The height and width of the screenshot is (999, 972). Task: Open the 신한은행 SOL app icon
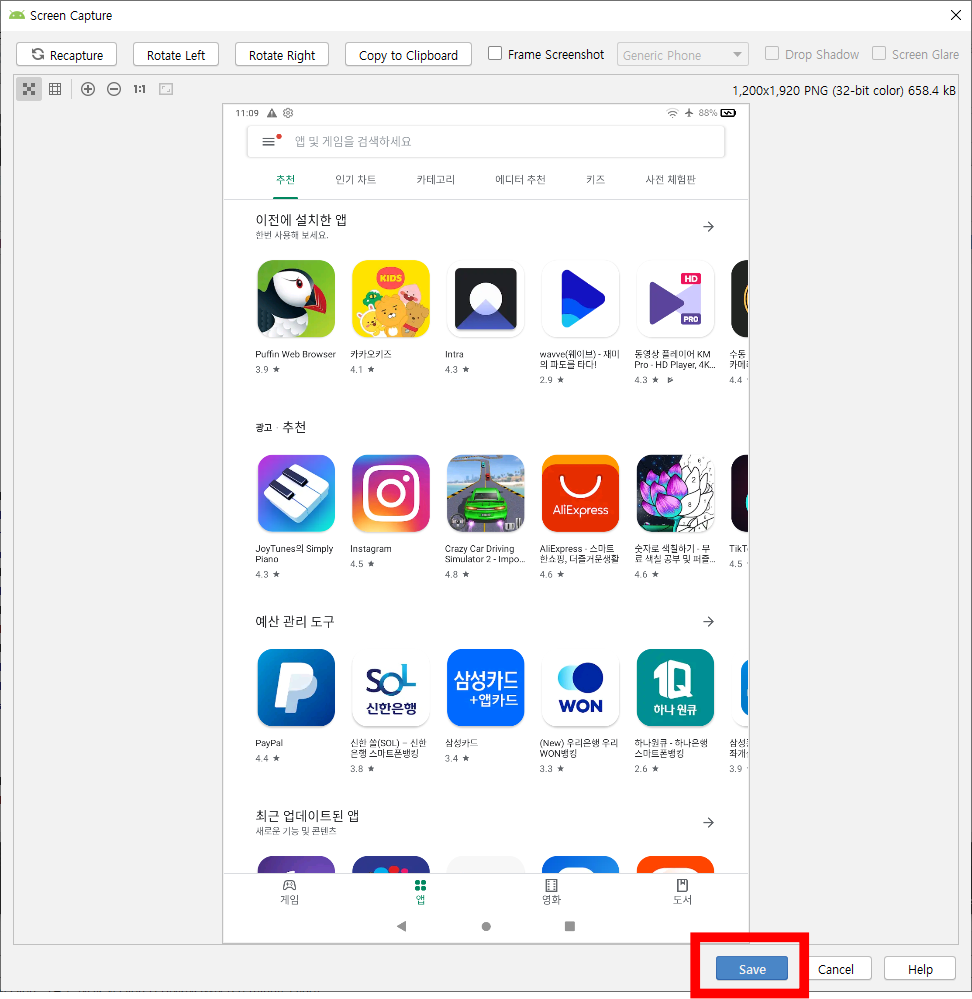coord(391,687)
